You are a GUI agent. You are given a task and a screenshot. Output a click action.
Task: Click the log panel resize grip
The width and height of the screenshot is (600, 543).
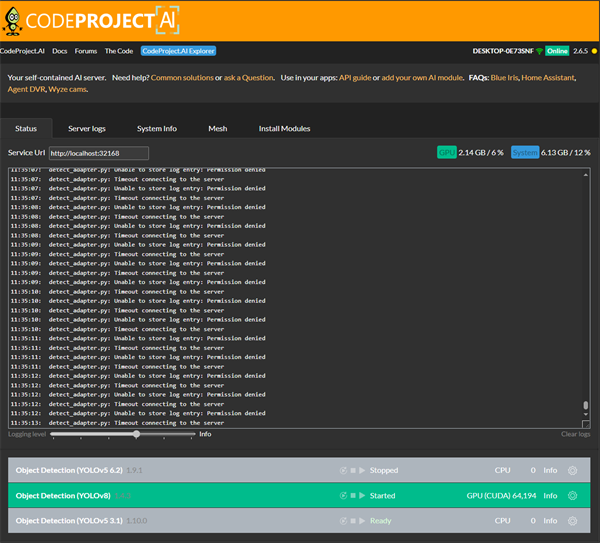click(x=585, y=424)
